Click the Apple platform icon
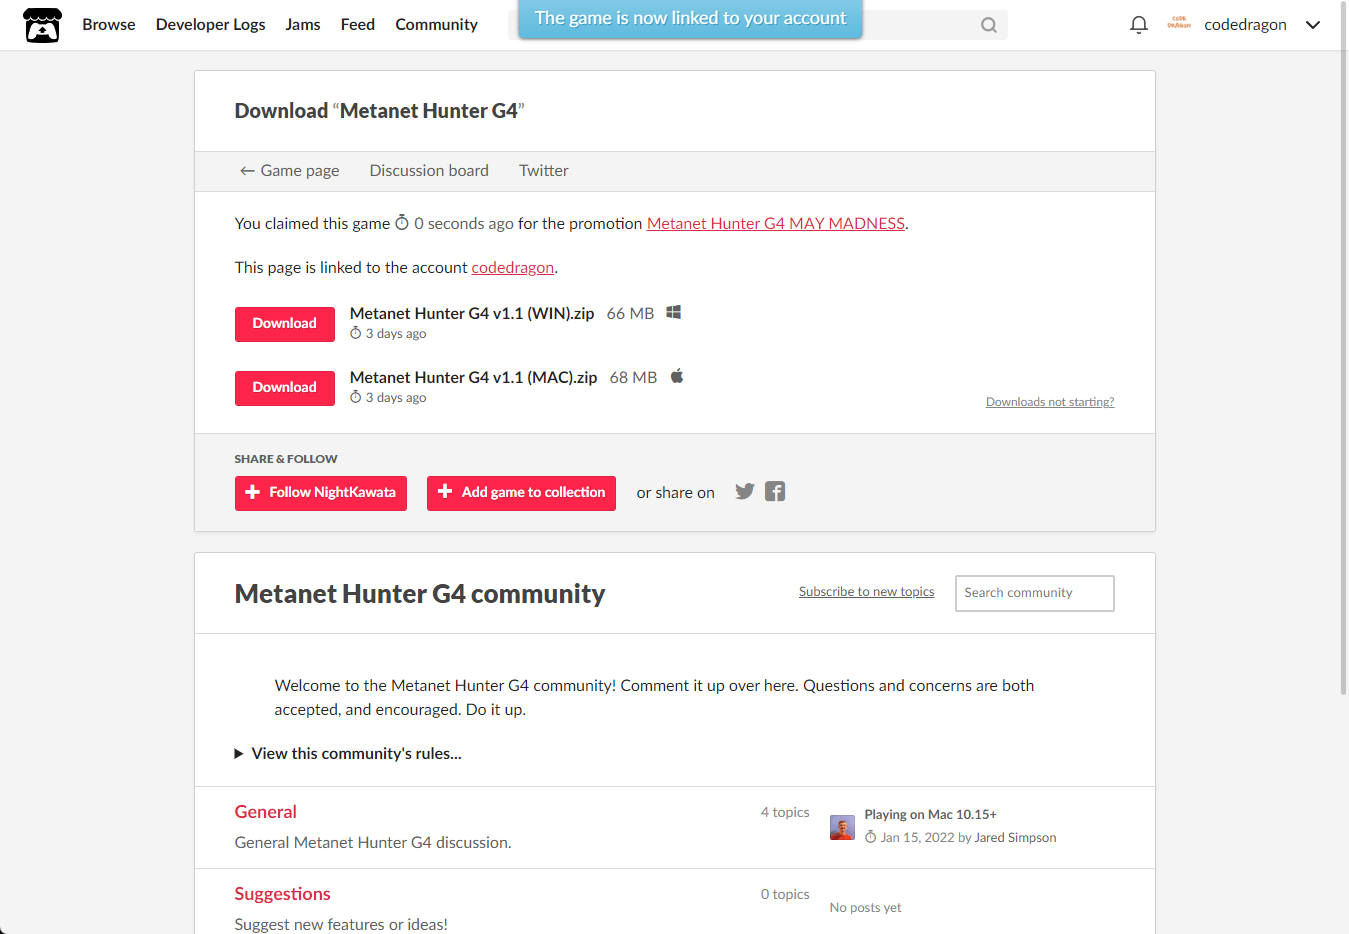 pyautogui.click(x=677, y=376)
